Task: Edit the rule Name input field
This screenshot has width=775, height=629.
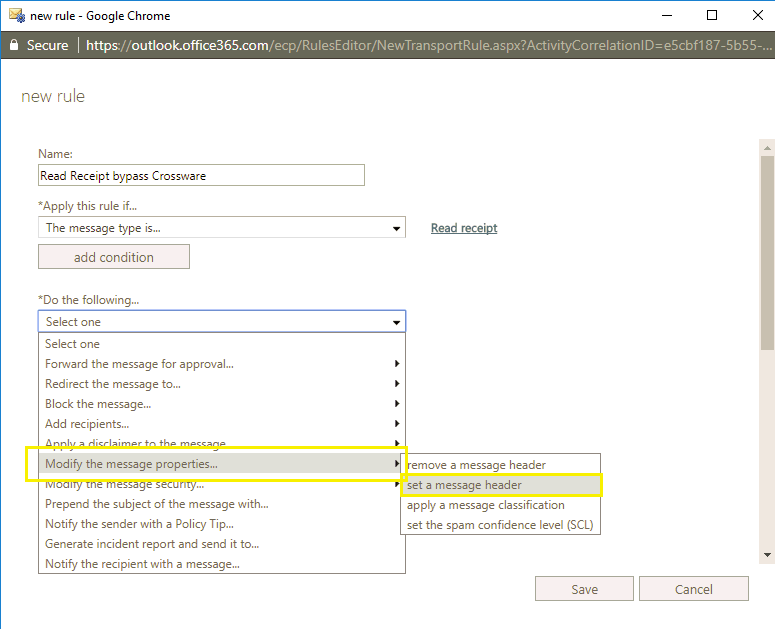Action: [x=201, y=175]
